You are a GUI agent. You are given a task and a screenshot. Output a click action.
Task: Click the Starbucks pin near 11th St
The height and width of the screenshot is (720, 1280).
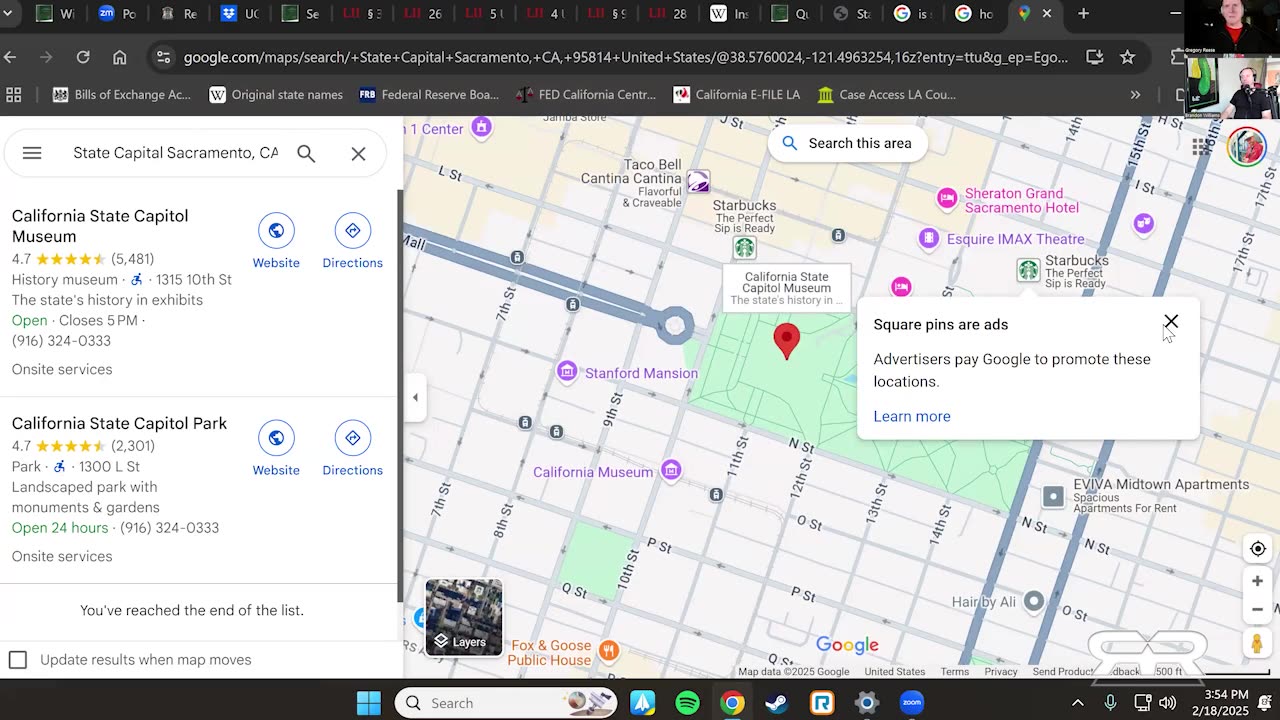744,248
